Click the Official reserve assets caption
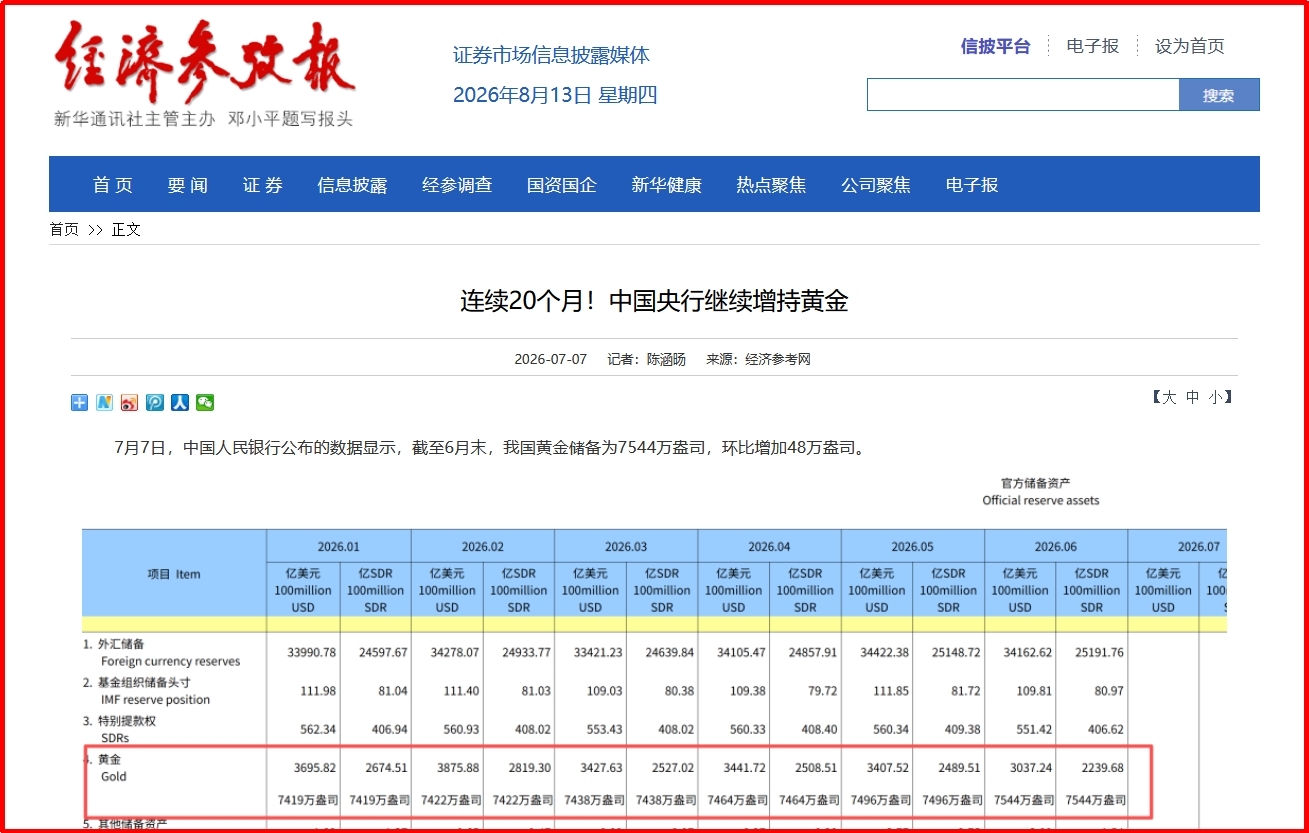The image size is (1309, 833). click(x=1040, y=500)
